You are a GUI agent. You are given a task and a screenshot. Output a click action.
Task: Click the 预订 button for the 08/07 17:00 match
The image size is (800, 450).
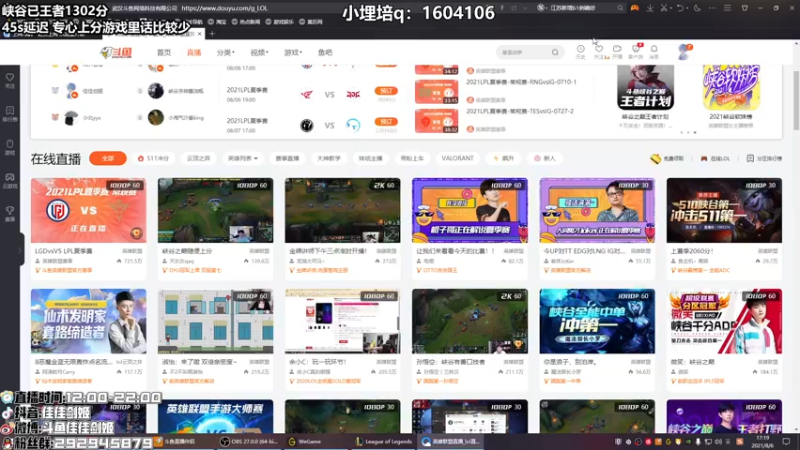386,122
